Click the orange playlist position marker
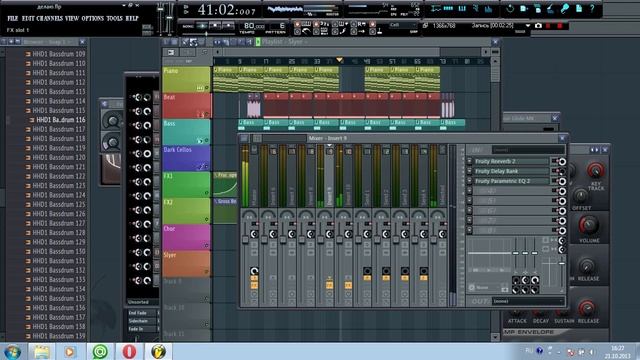The image size is (640, 360). point(339,60)
